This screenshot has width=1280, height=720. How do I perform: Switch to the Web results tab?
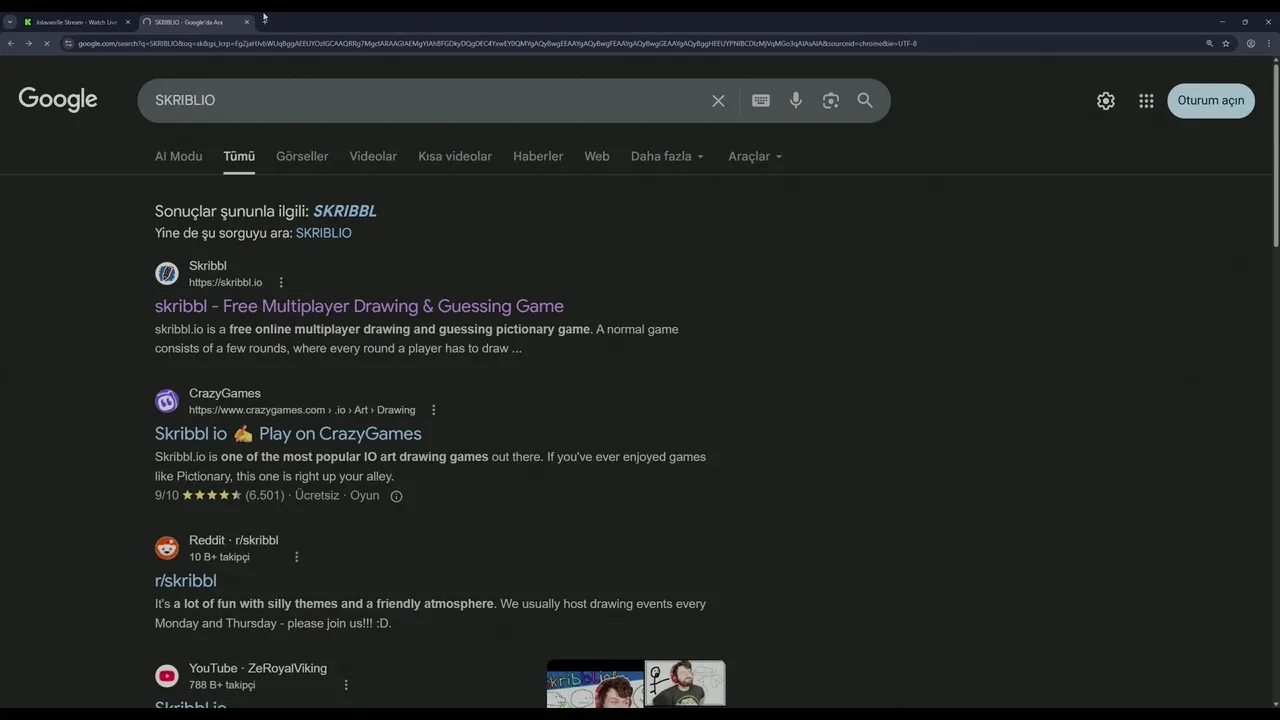click(x=597, y=156)
